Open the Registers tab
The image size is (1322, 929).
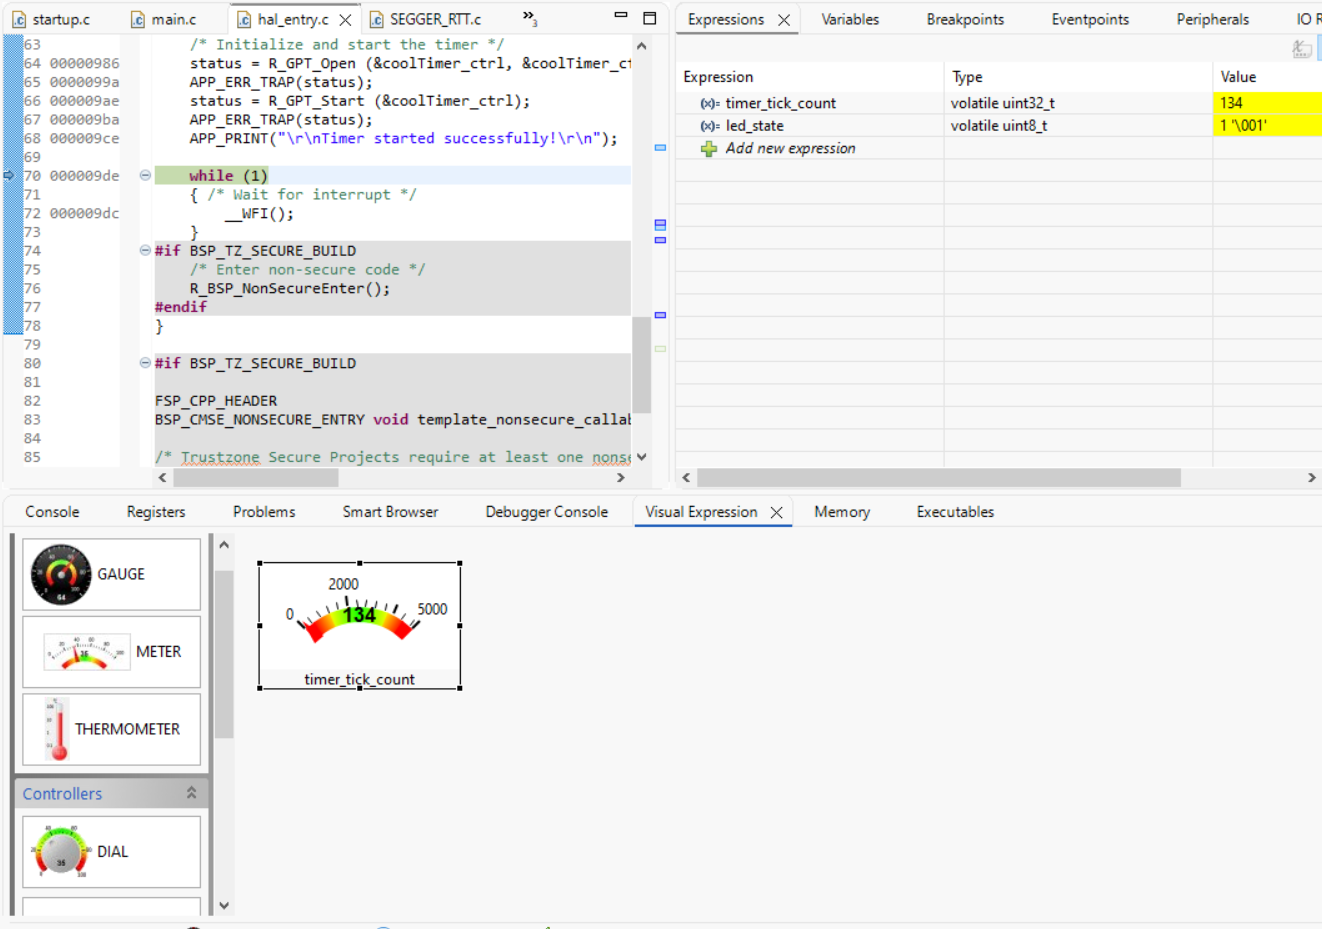[x=156, y=512]
